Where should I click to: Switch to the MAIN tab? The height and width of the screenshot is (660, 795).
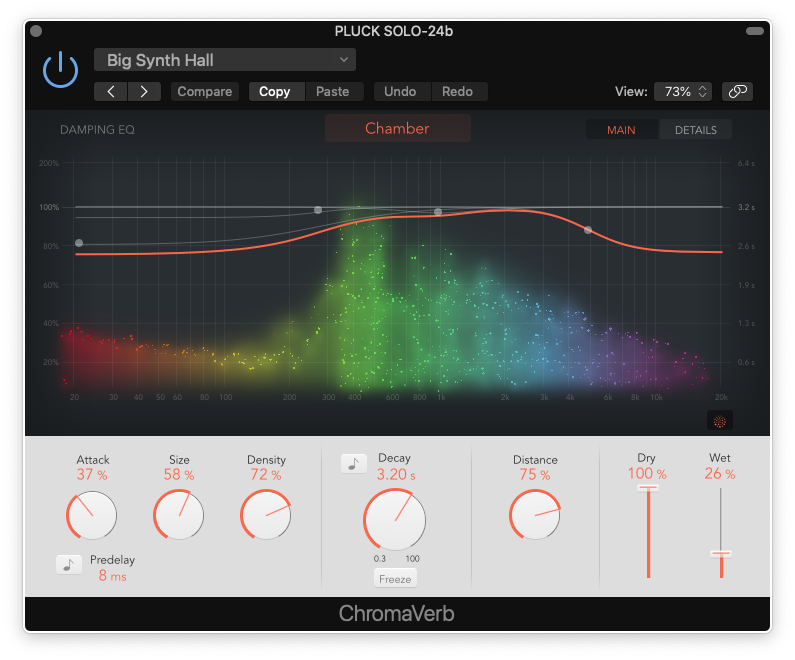pyautogui.click(x=622, y=130)
